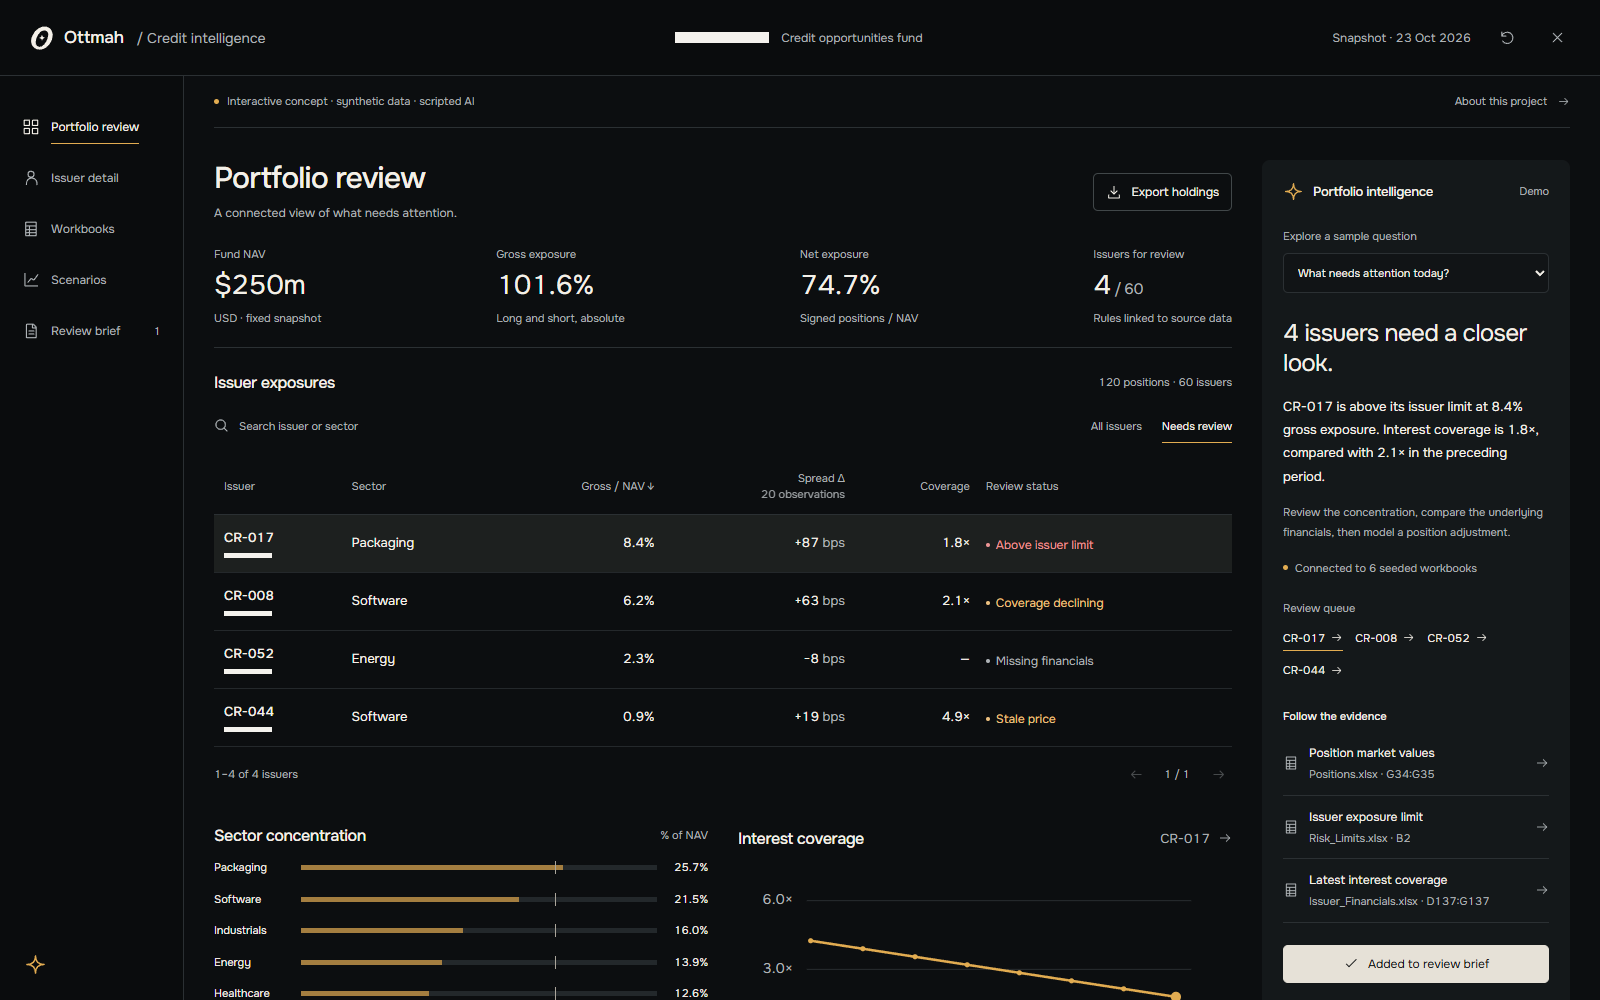Open Latest interest coverage evidence arrow
The image size is (1600, 1000).
pyautogui.click(x=1542, y=890)
